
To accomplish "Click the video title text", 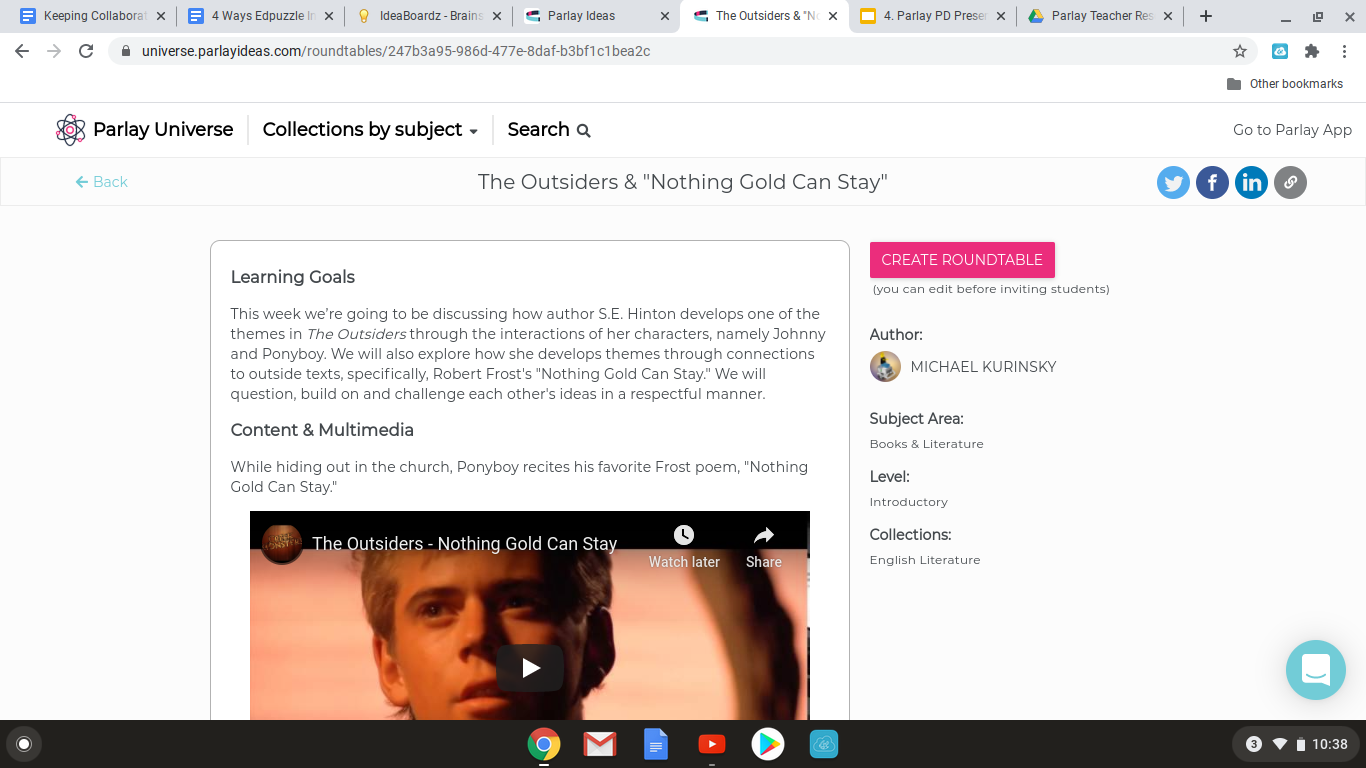I will 464,544.
